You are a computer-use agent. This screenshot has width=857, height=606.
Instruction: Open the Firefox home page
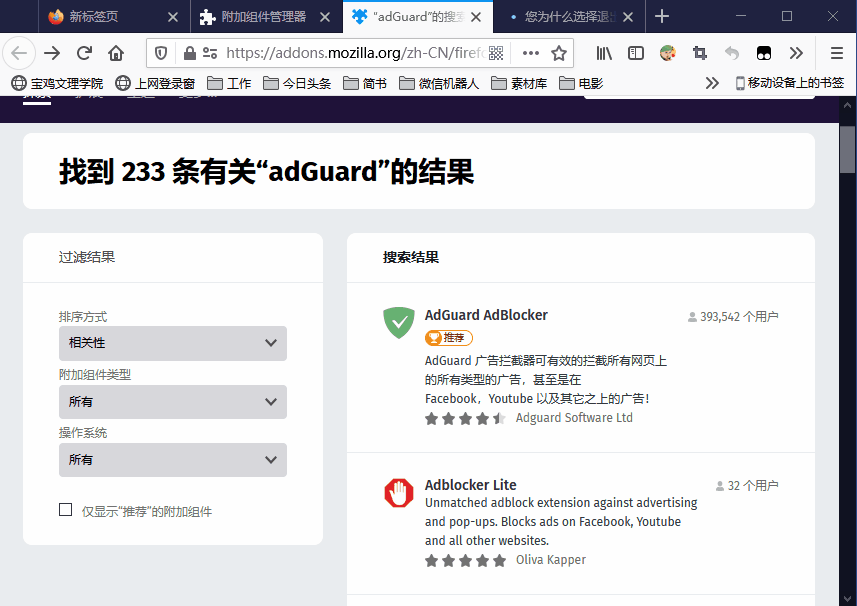point(116,53)
